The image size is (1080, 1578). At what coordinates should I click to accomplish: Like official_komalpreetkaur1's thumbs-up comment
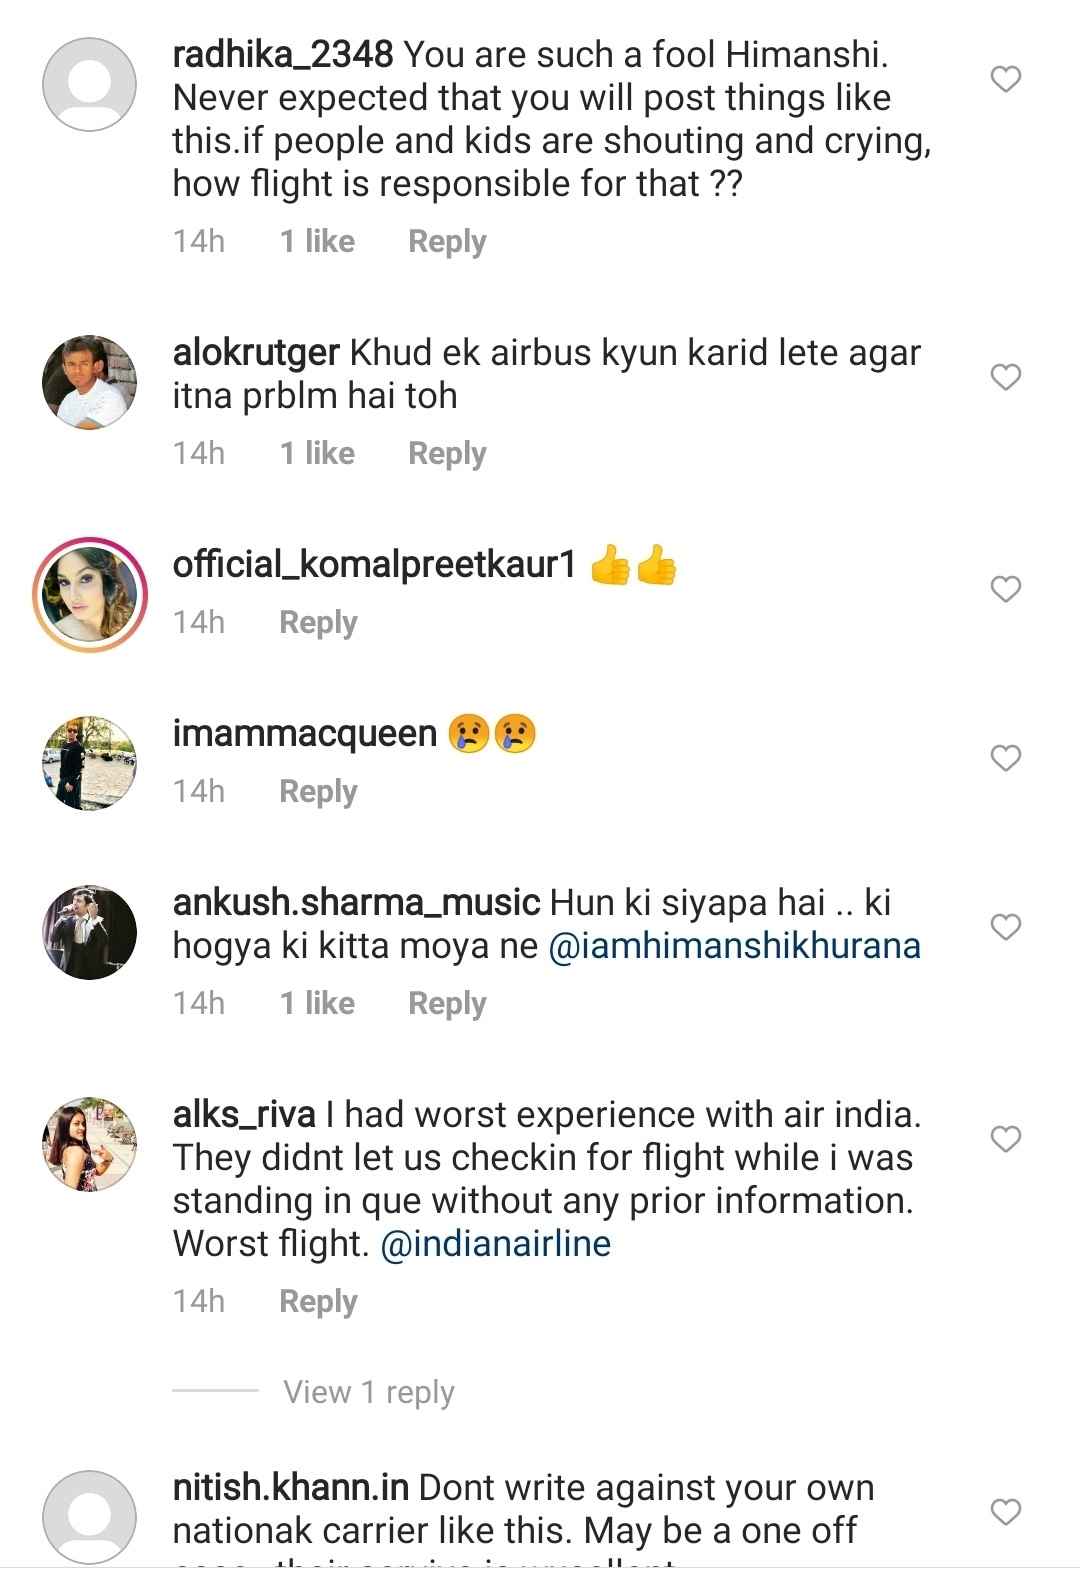pos(1005,589)
